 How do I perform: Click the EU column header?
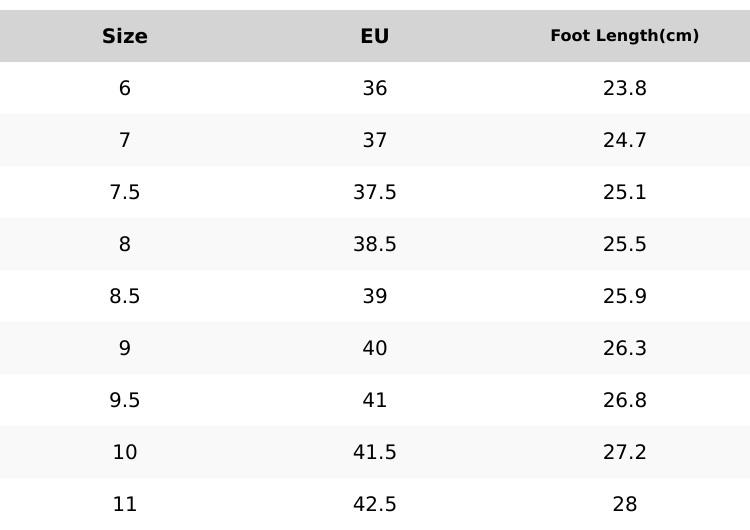375,36
